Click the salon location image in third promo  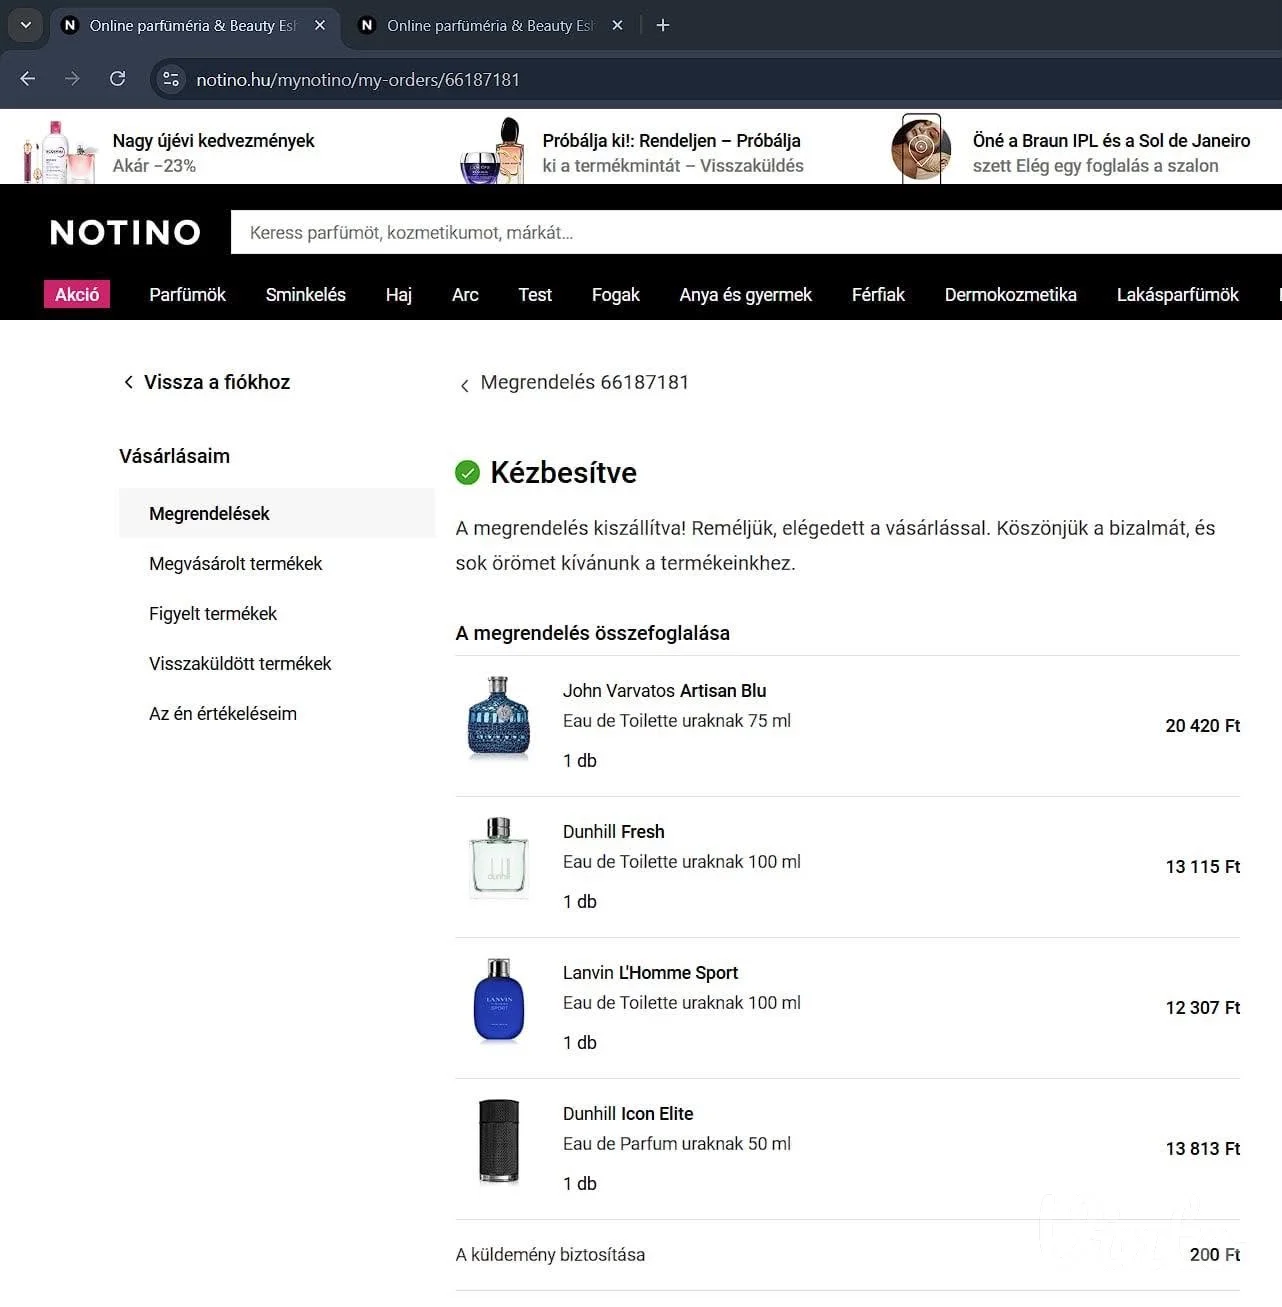(x=920, y=148)
